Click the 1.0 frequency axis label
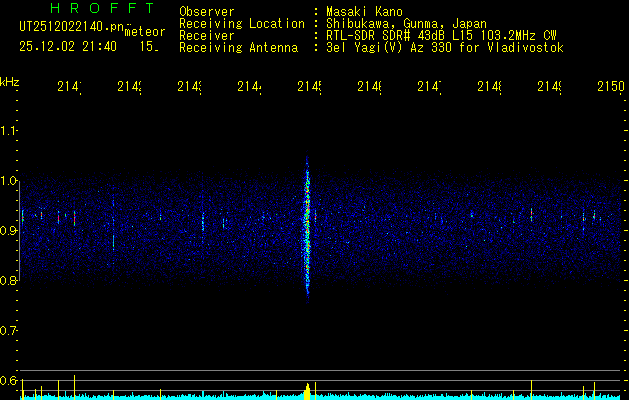Image resolution: width=629 pixels, height=400 pixels. 8,181
